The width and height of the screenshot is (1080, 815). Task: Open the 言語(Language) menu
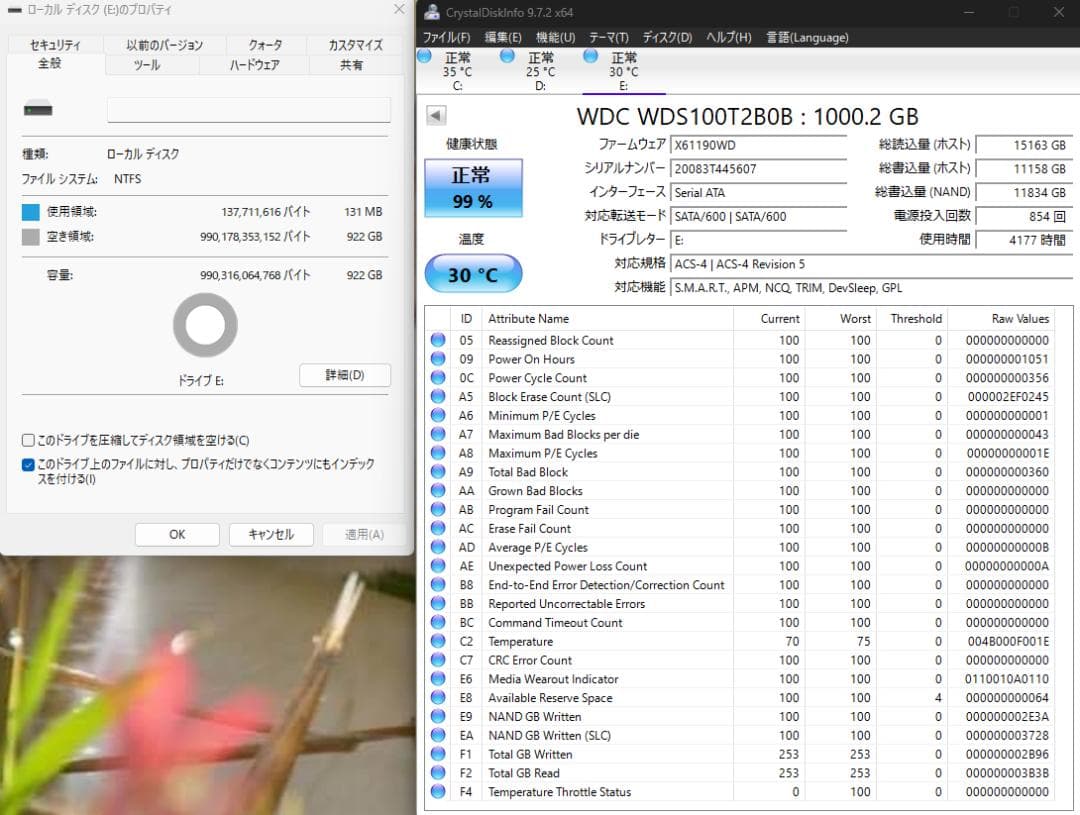[x=805, y=37]
